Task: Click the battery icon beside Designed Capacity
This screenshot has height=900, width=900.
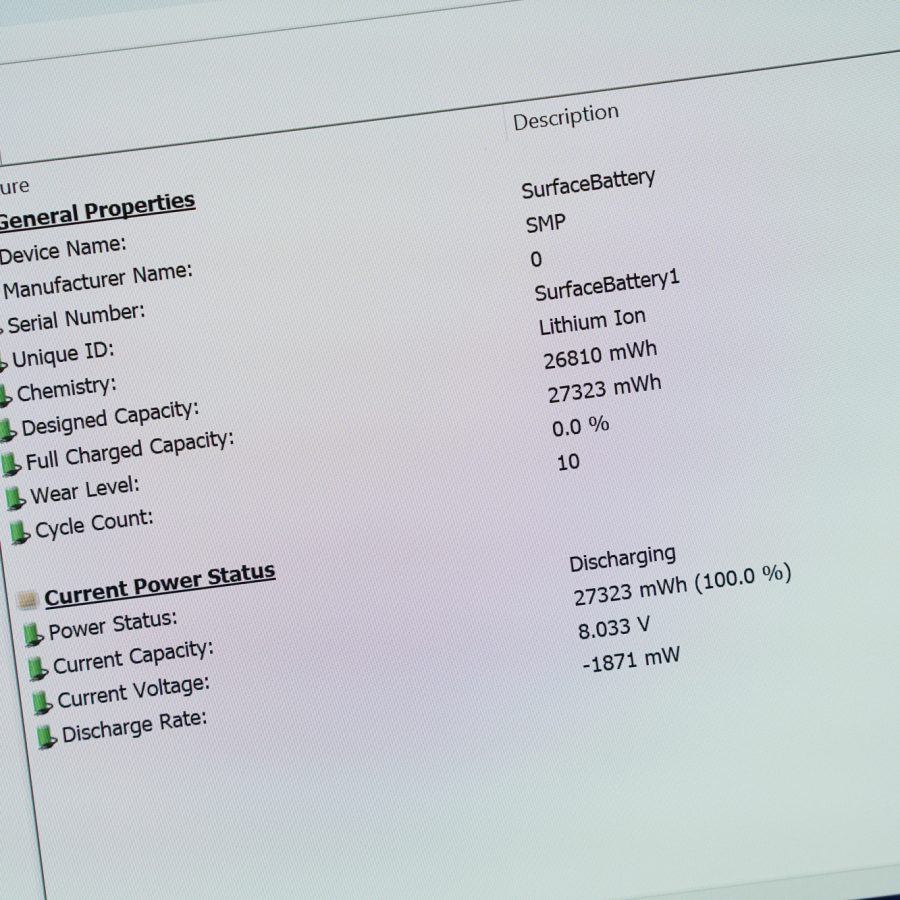Action: click(x=7, y=430)
